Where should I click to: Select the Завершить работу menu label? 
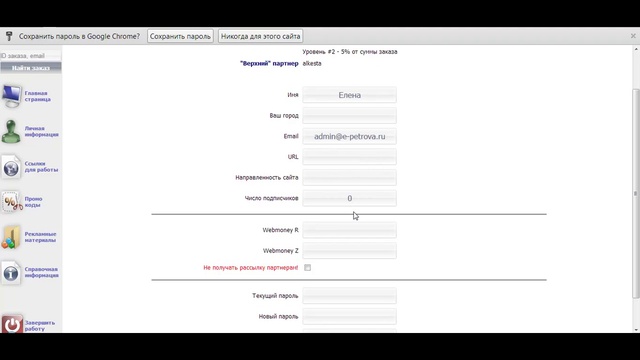40,326
